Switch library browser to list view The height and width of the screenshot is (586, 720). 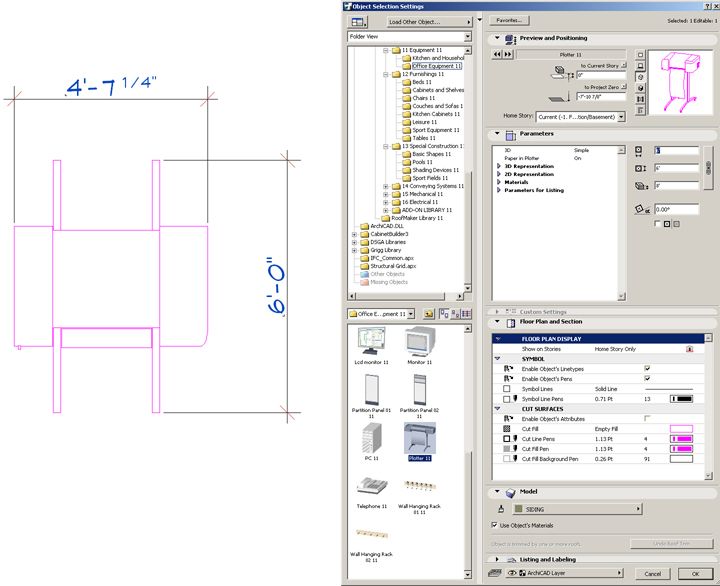[x=466, y=314]
